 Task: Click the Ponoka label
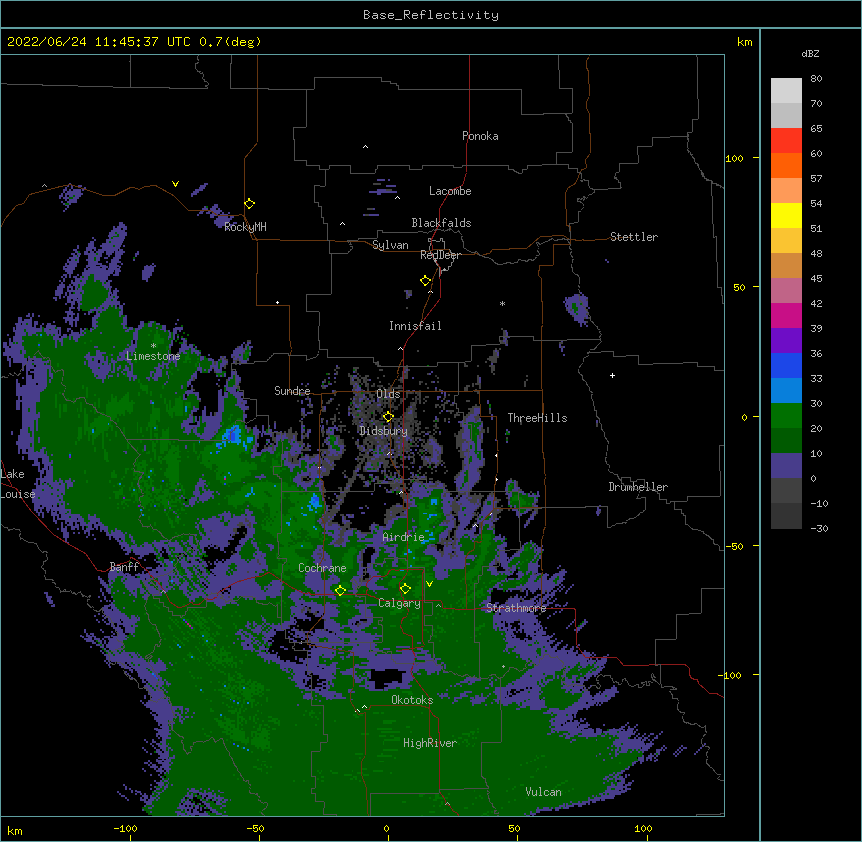coord(480,136)
